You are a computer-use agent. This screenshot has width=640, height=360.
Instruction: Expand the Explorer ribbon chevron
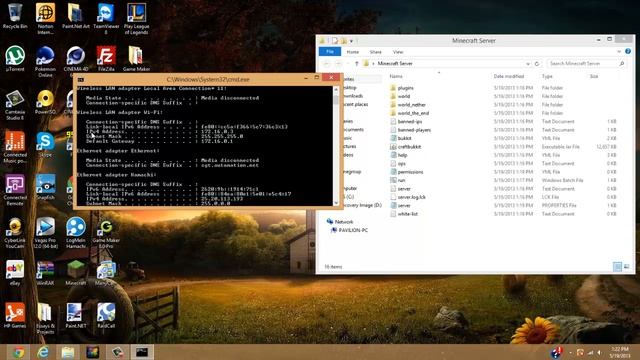pyautogui.click(x=619, y=51)
